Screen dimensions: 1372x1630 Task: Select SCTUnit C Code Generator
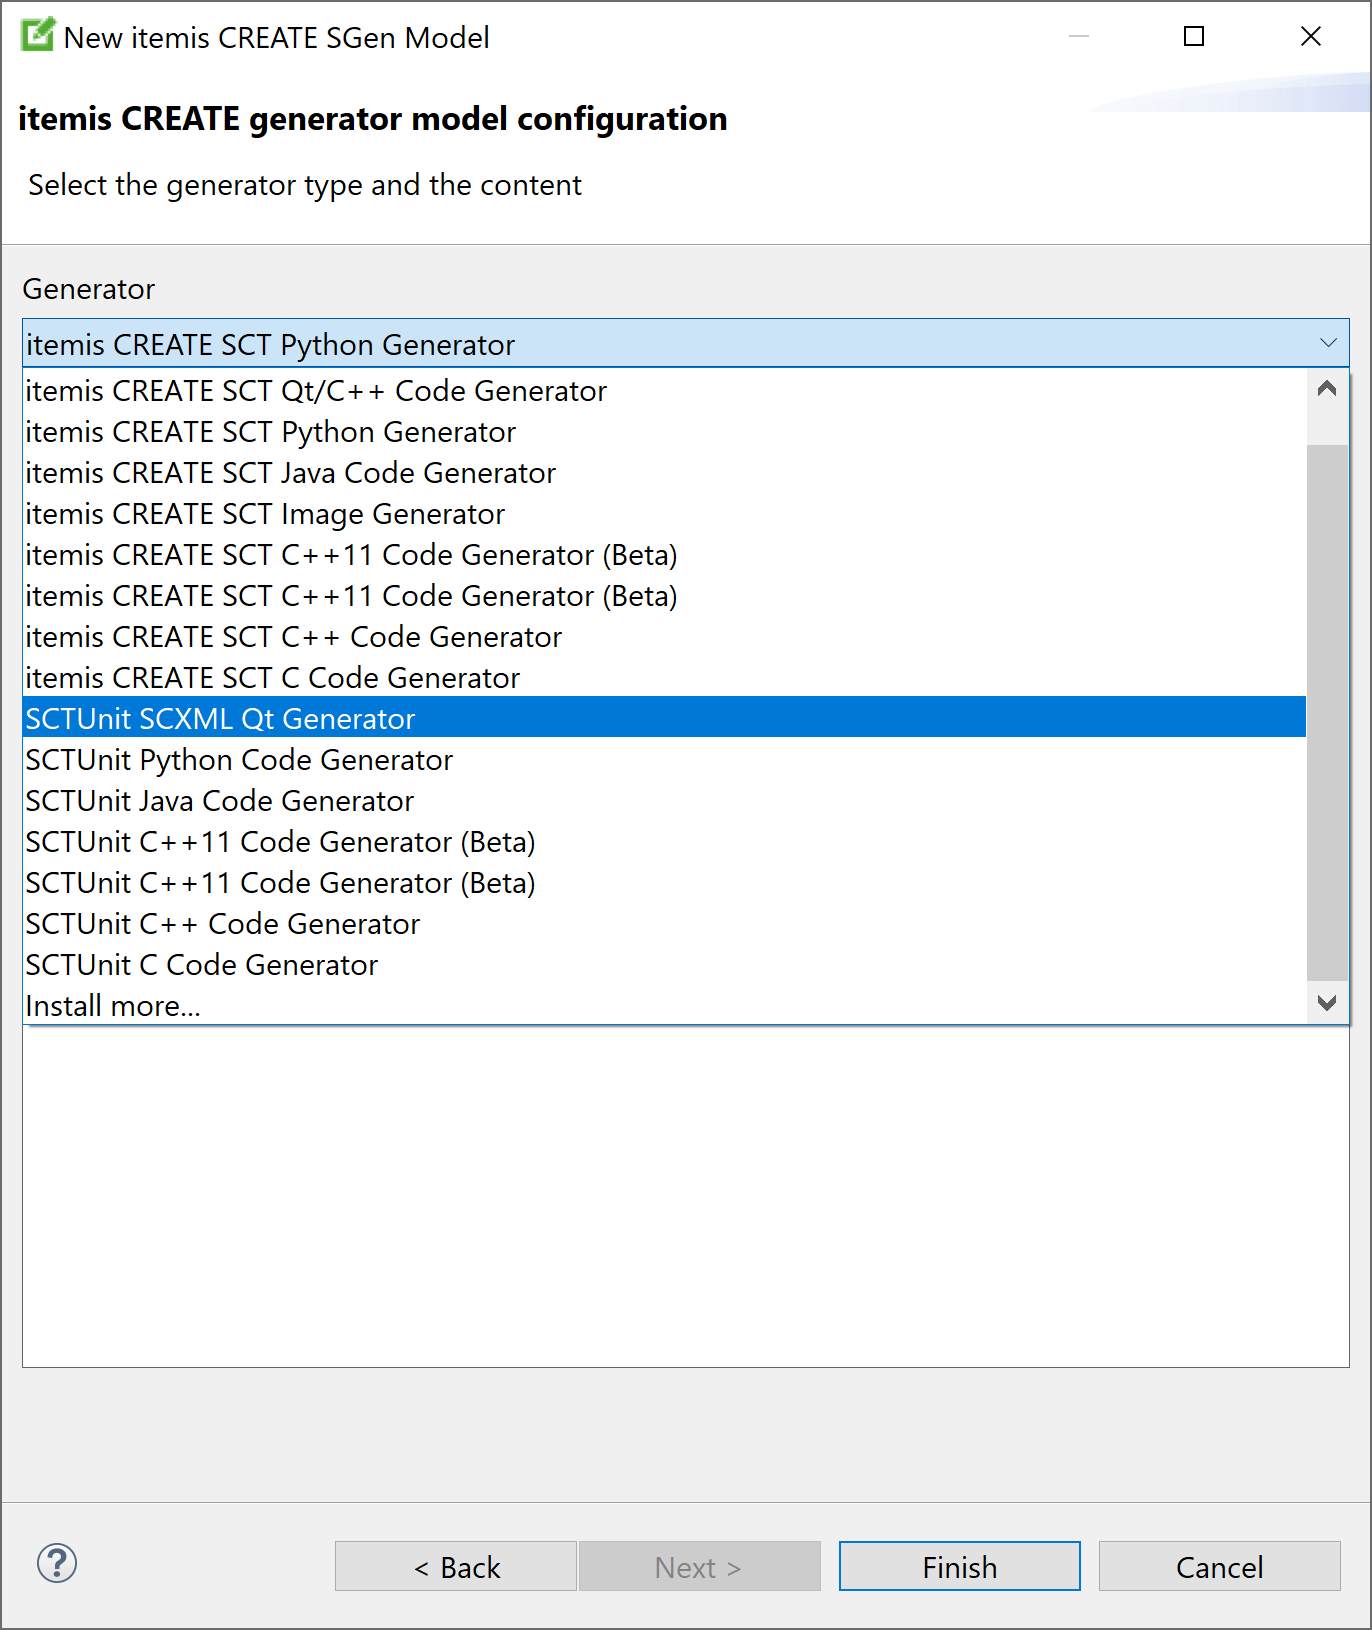click(x=664, y=965)
